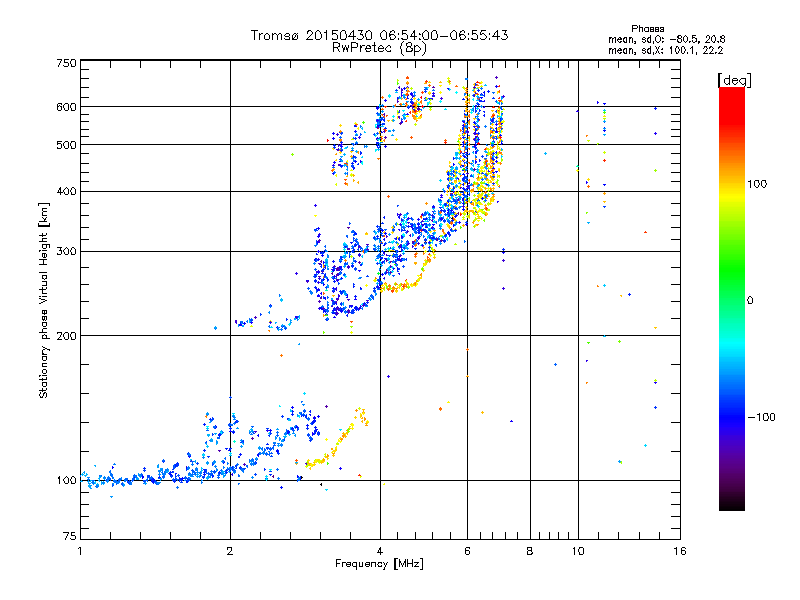Click the y-axis tick label "200"
The height and width of the screenshot is (600, 800).
pyautogui.click(x=66, y=336)
